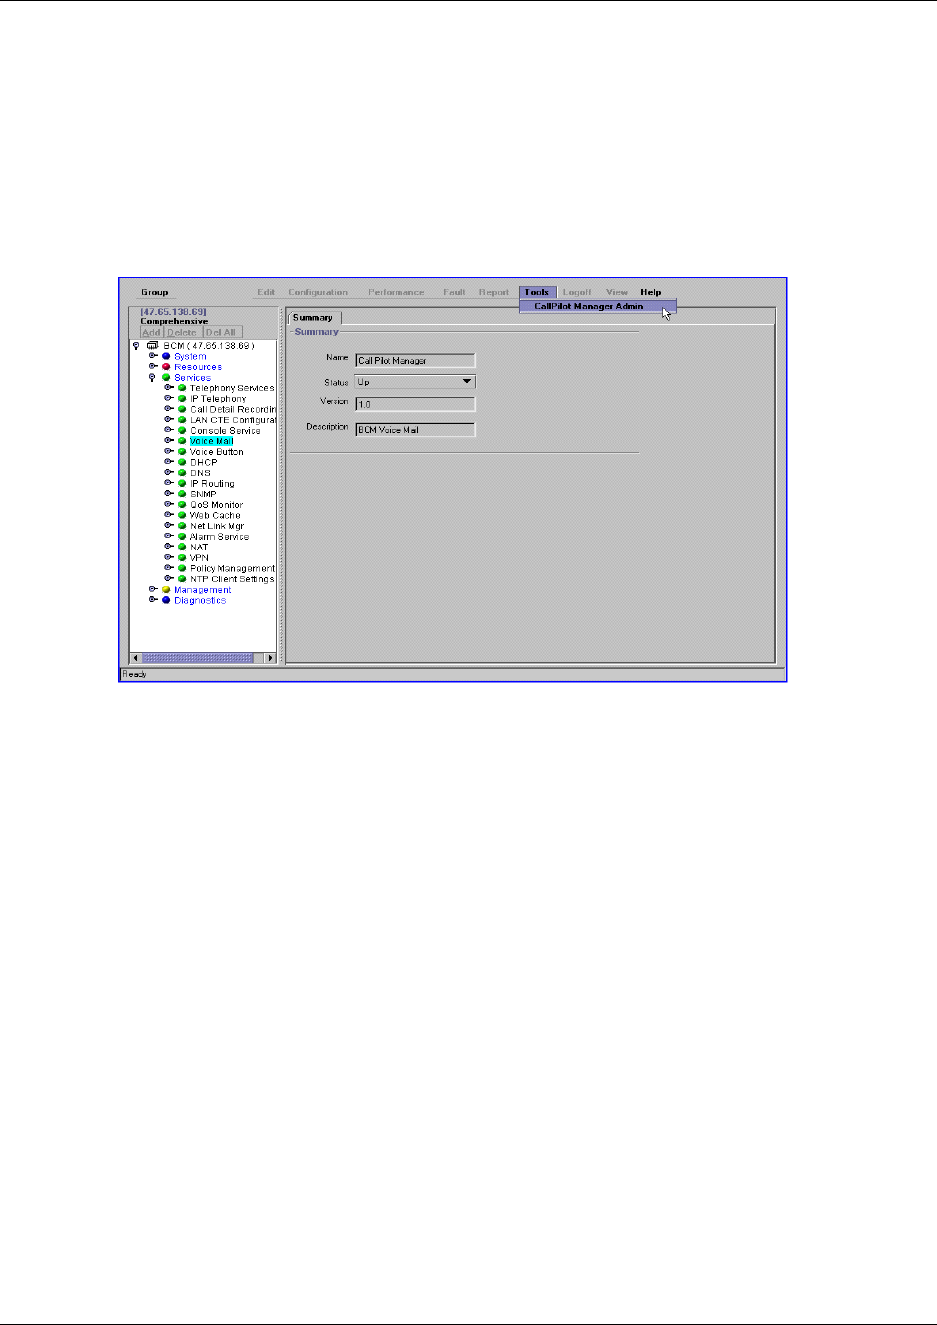Select the Alarm Service tree label
This screenshot has height=1325, width=937.
219,537
